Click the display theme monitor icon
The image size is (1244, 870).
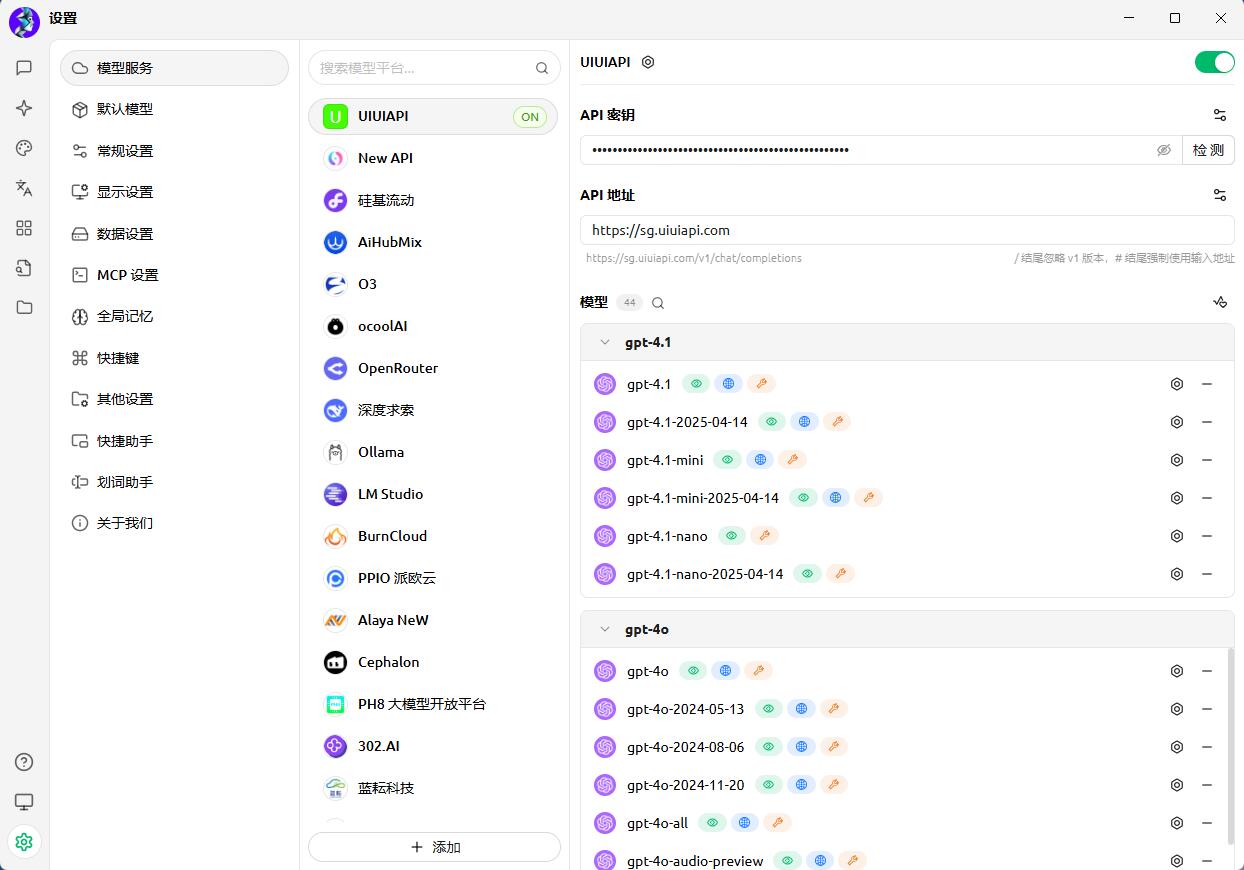pyautogui.click(x=24, y=802)
